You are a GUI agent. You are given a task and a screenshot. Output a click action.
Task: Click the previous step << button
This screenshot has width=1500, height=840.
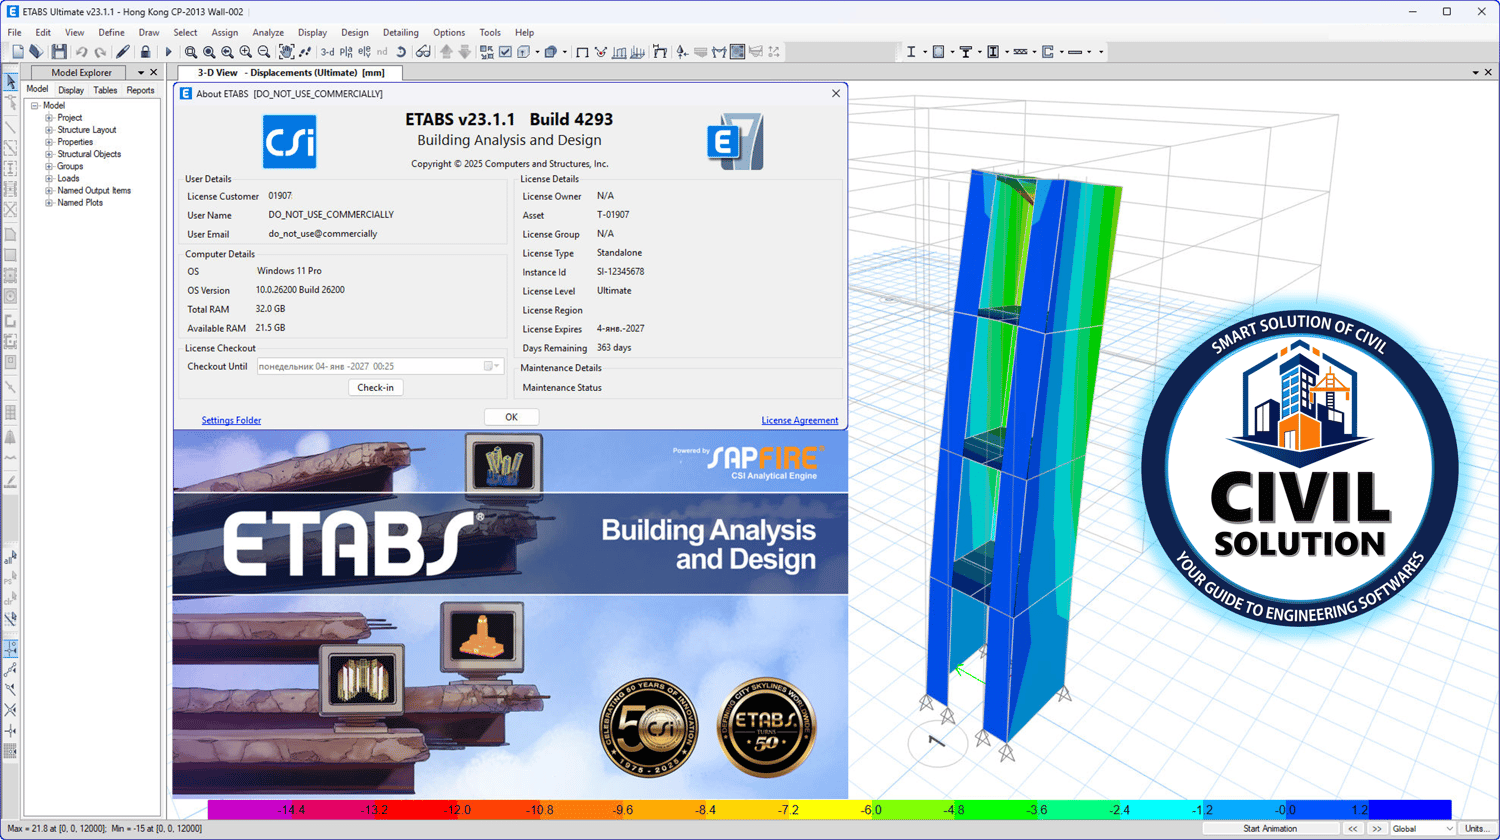[1353, 829]
